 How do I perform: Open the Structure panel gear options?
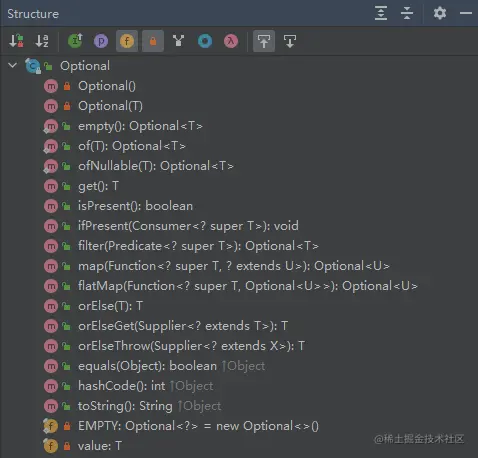click(x=440, y=13)
